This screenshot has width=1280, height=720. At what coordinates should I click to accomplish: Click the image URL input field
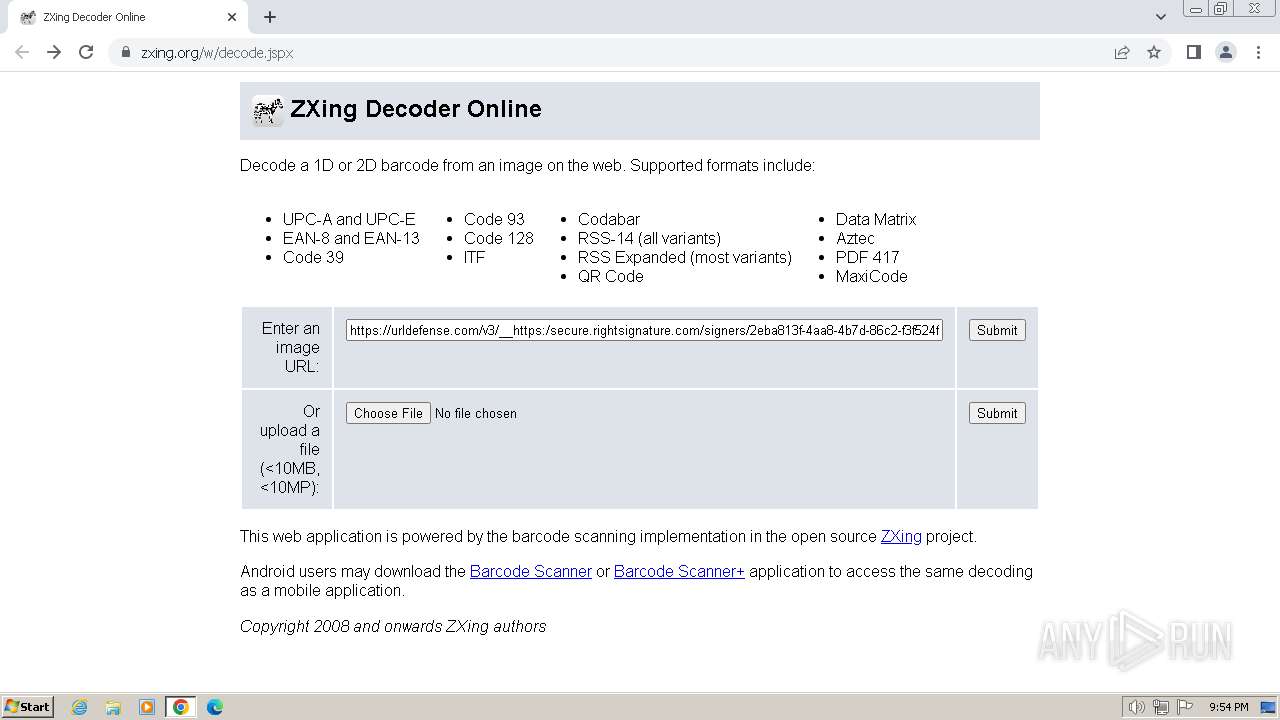pos(644,330)
